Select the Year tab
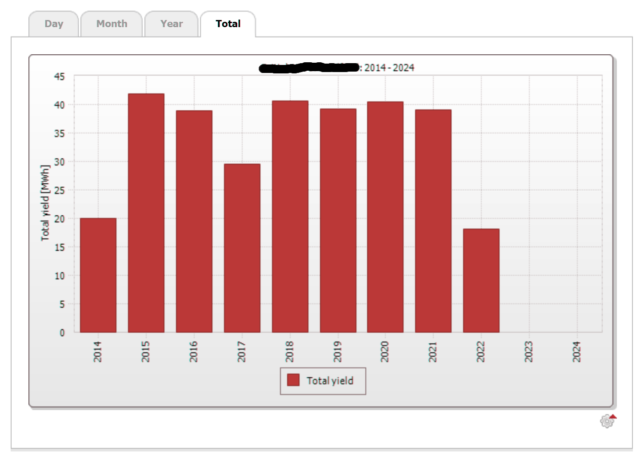Viewport: 640px width, 459px height. coord(171,24)
